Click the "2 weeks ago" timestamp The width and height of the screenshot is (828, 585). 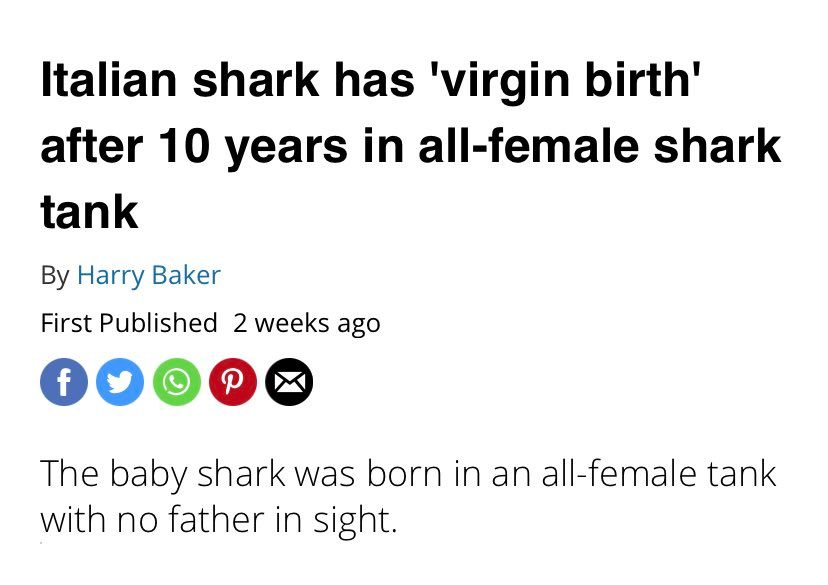coord(306,323)
